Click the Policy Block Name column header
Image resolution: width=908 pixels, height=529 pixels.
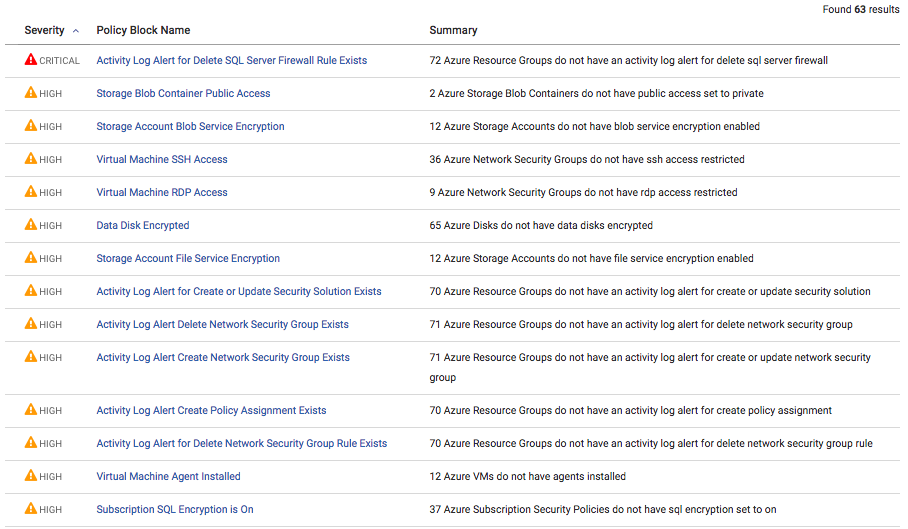coord(143,31)
